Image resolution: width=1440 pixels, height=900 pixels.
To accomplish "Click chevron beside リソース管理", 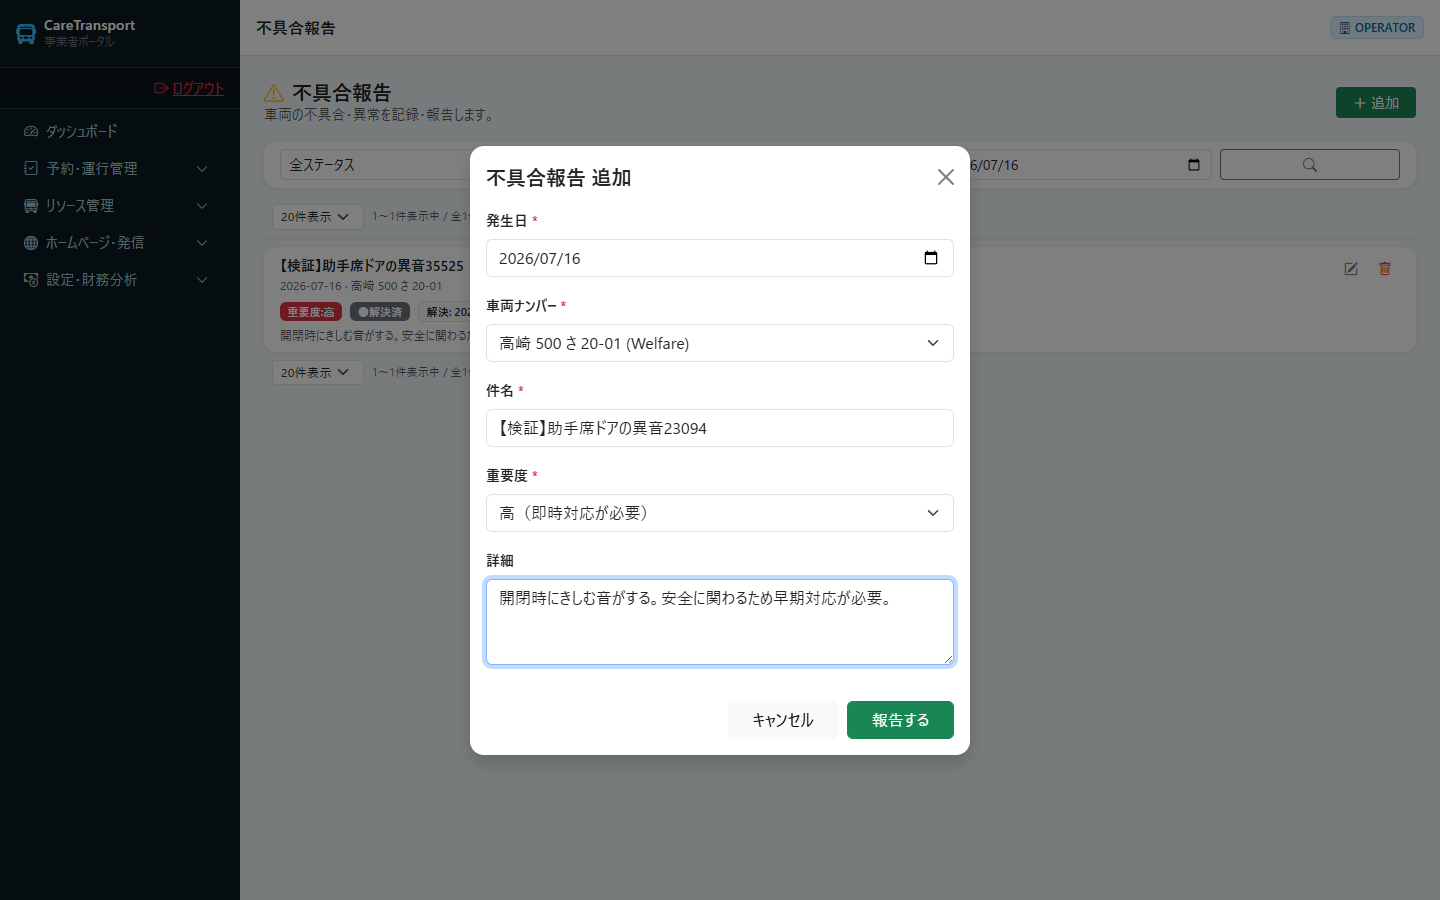I will (x=202, y=206).
